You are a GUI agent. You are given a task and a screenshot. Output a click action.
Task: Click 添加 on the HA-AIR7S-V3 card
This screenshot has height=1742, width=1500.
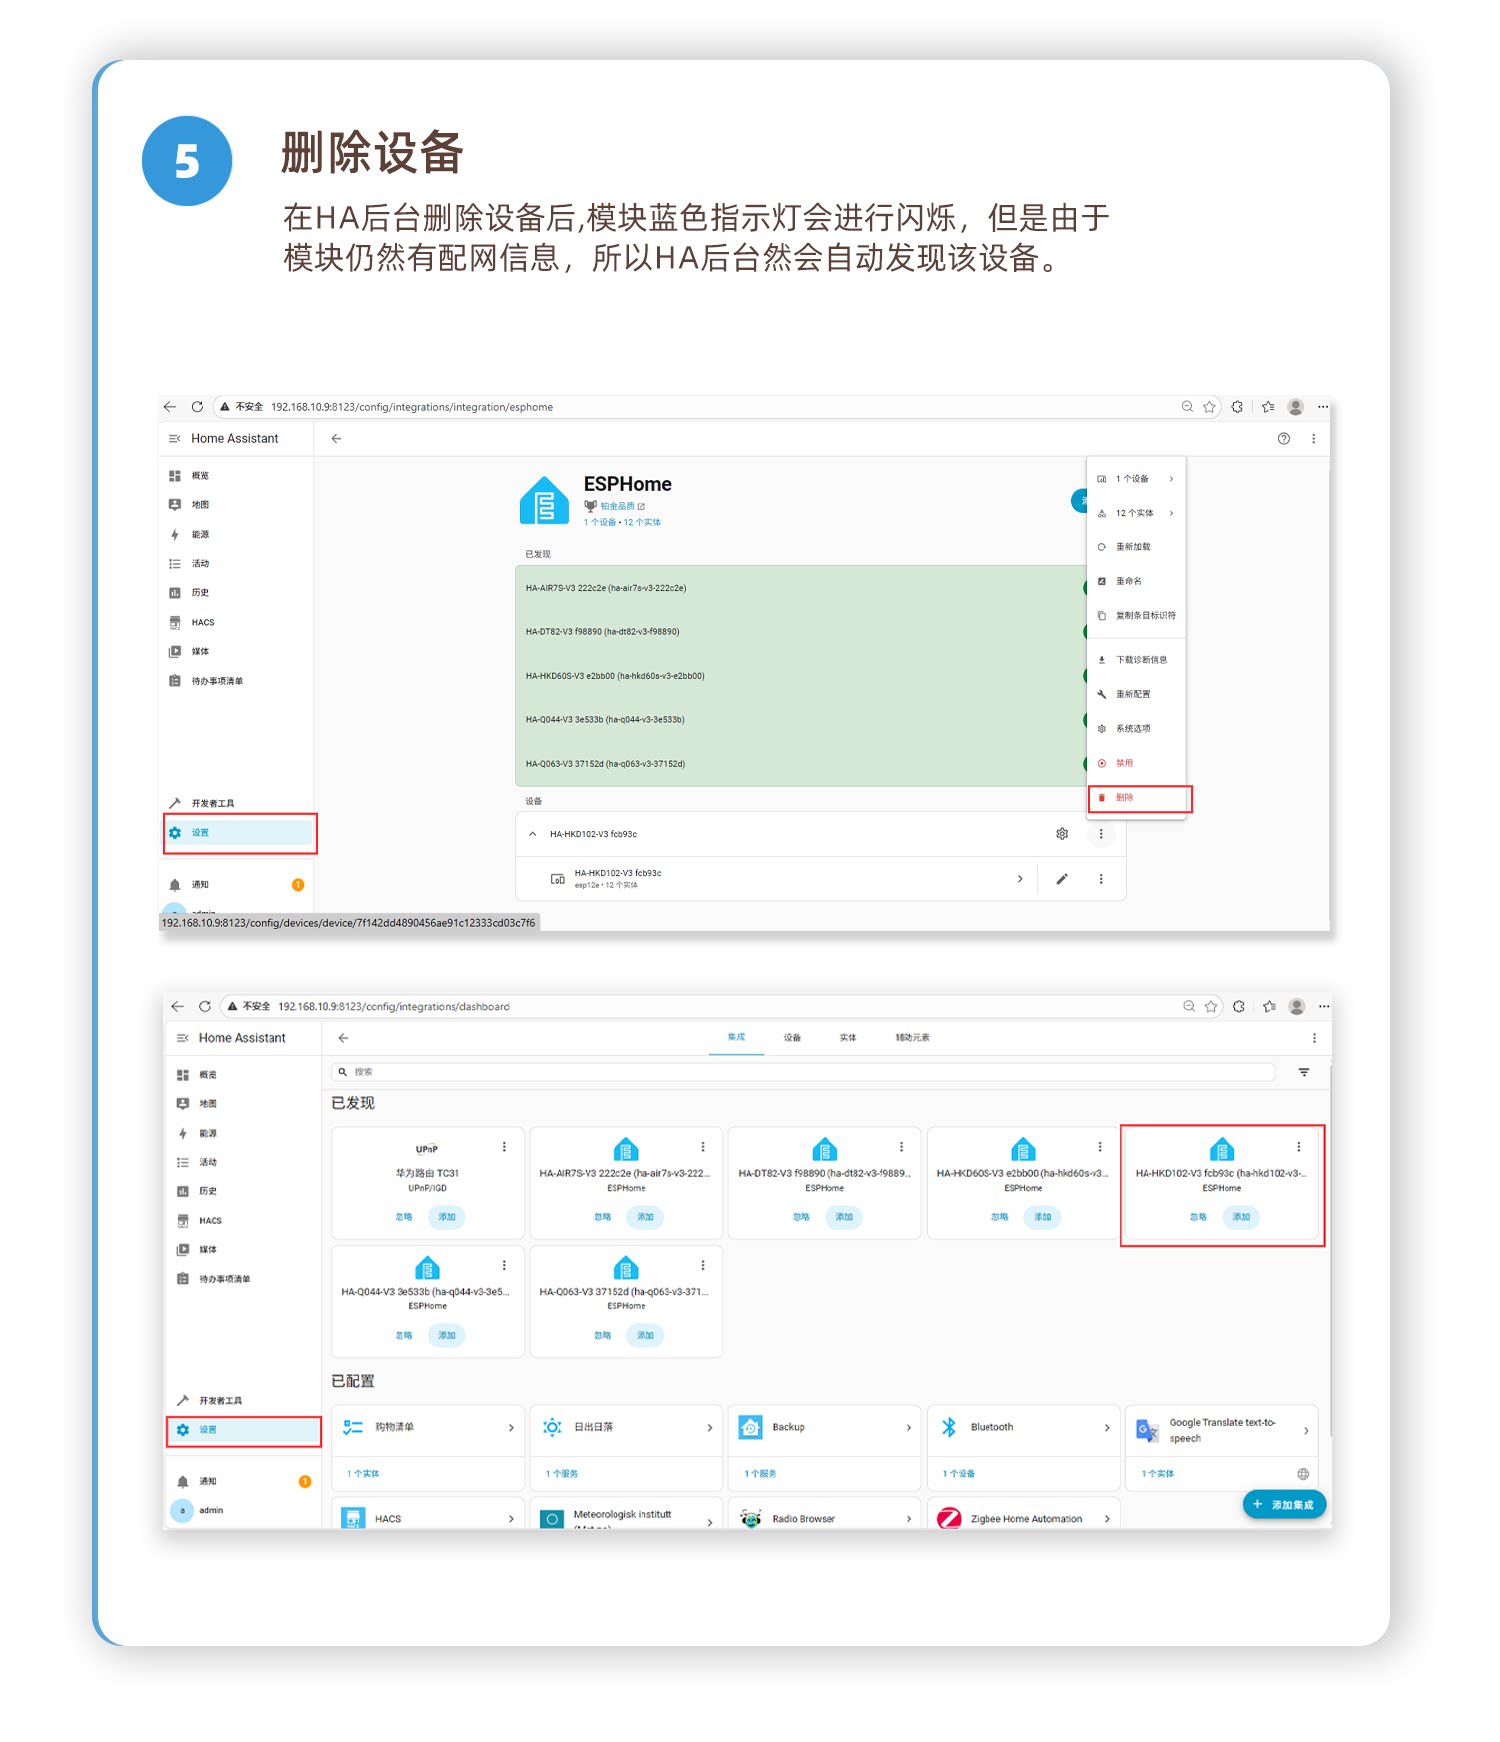pos(645,1217)
